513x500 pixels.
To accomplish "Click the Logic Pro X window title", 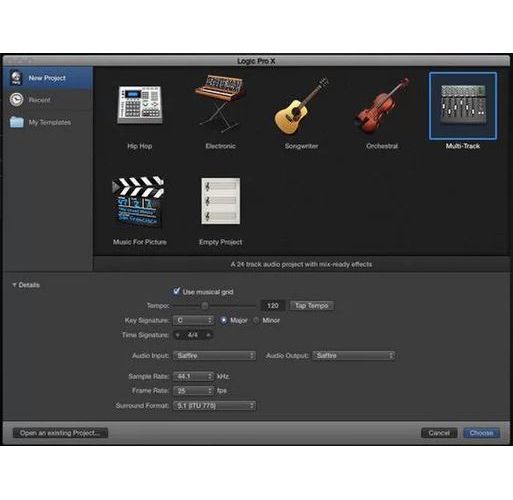I will [x=256, y=61].
